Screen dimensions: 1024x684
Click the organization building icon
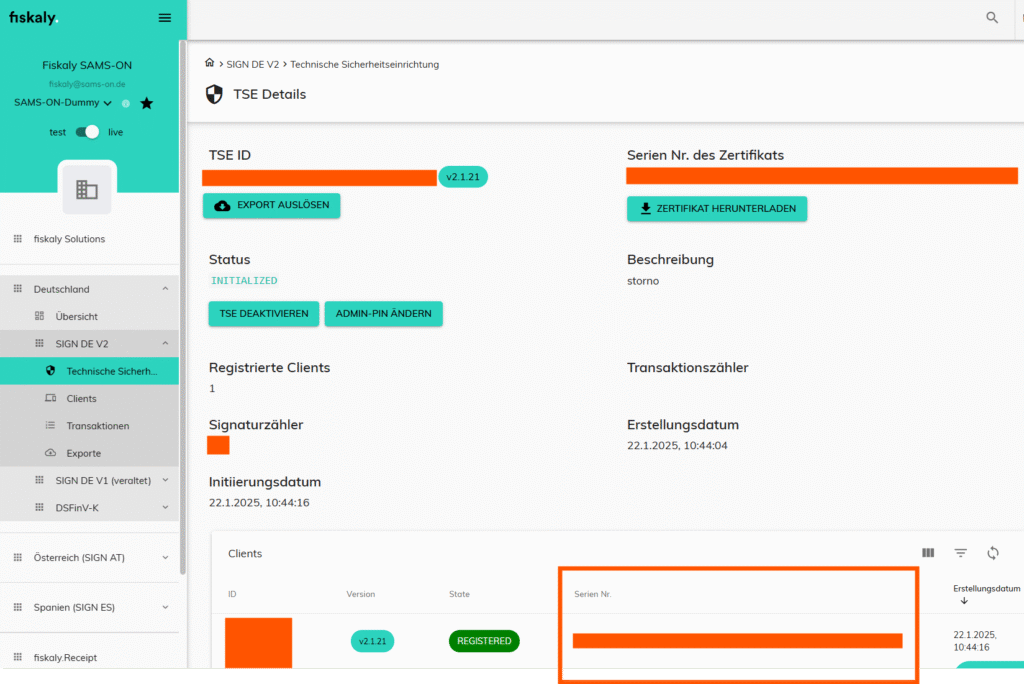click(87, 190)
